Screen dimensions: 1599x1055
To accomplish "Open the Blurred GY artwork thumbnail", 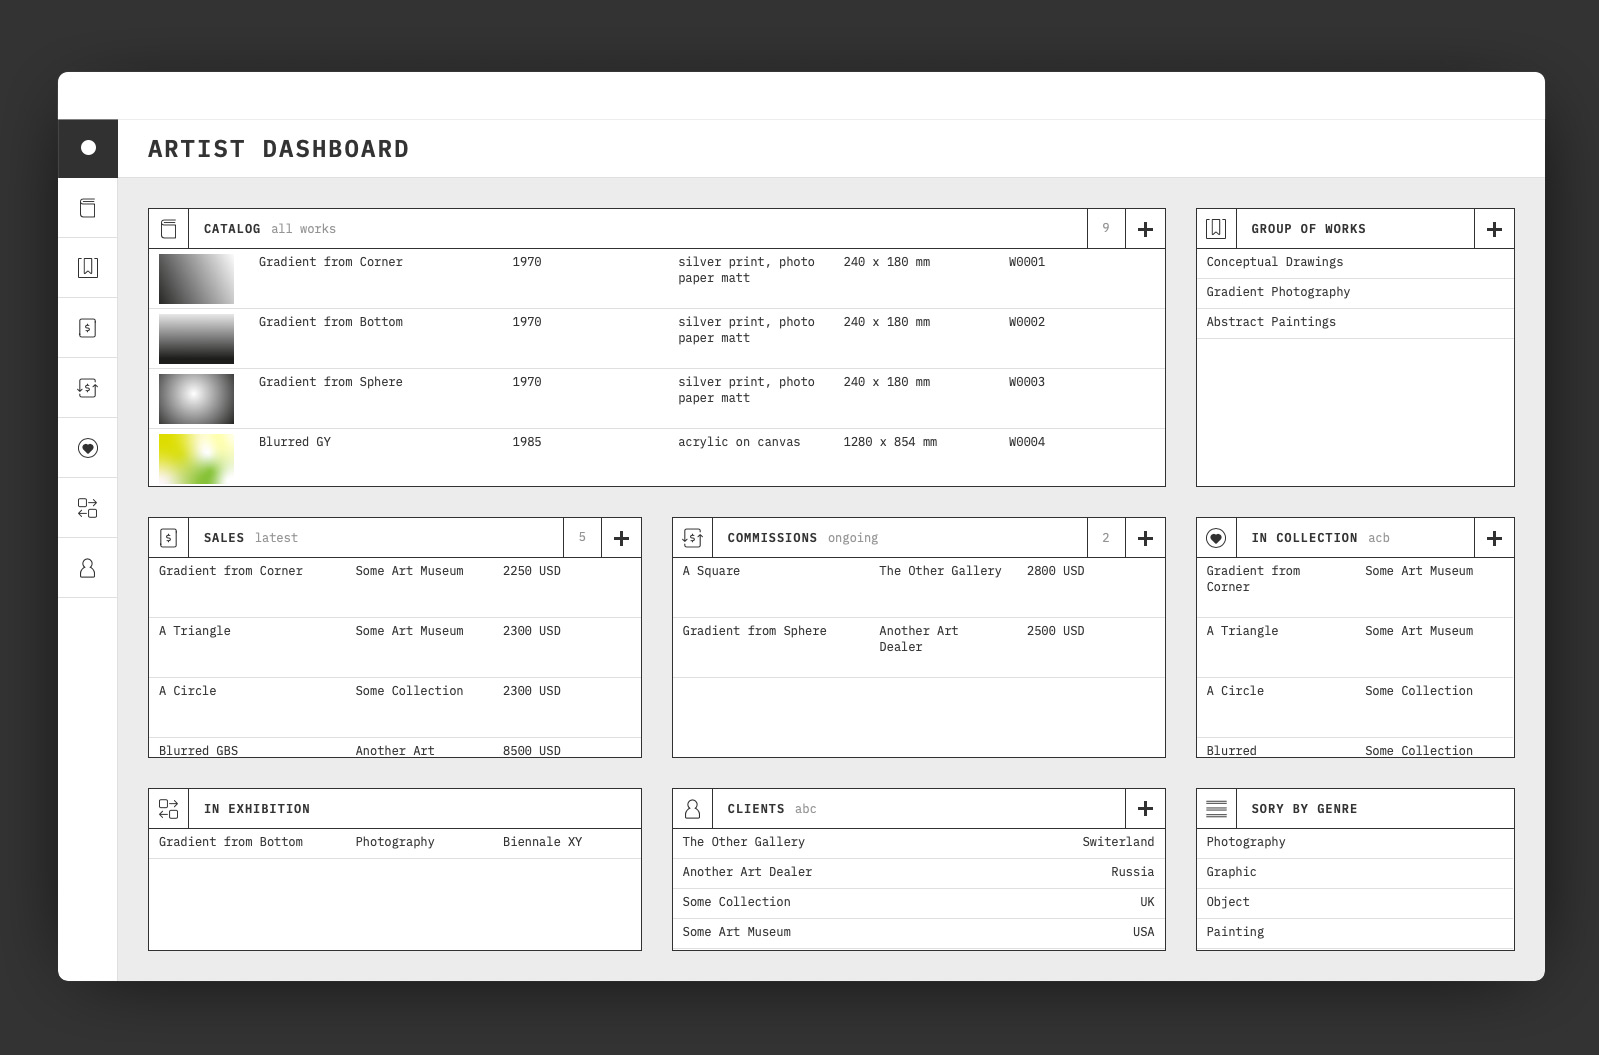I will click(x=196, y=458).
